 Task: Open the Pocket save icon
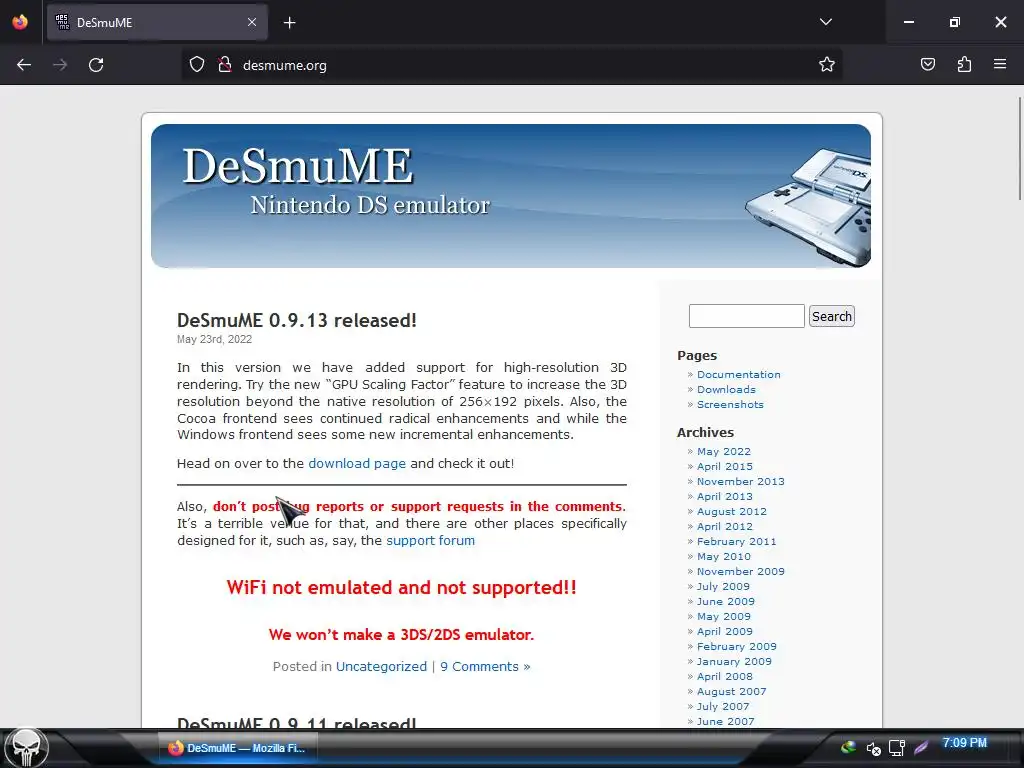928,65
